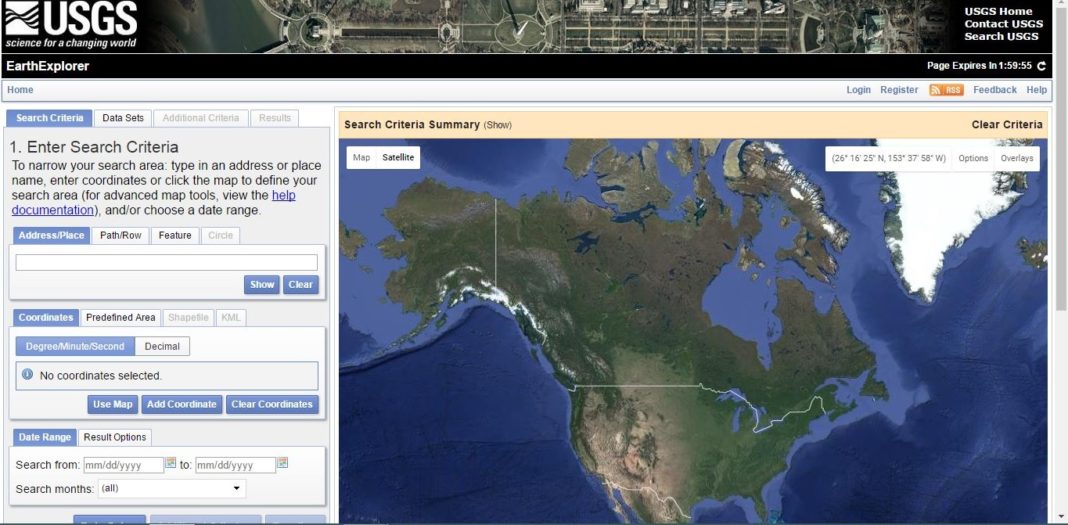
Task: Switch map to Satellite view
Action: 398,158
